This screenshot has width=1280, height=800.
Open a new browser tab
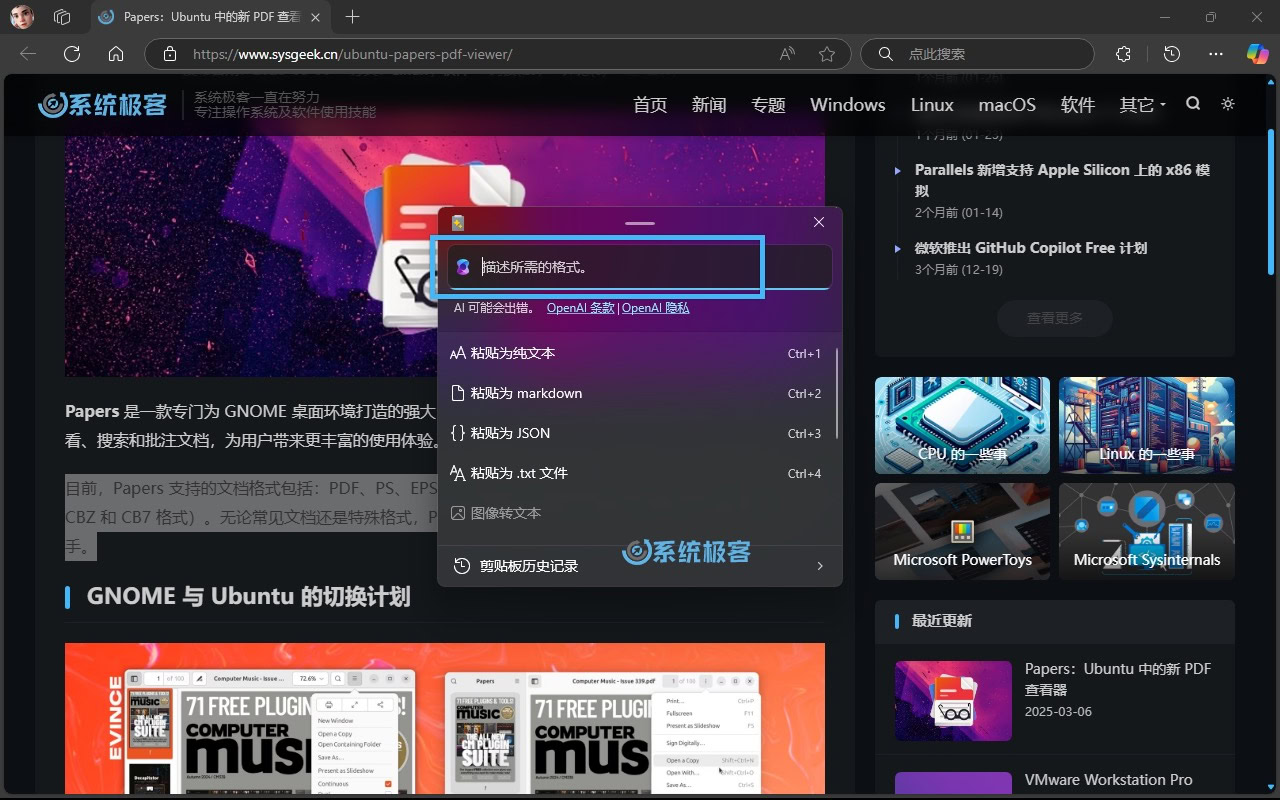[x=352, y=17]
